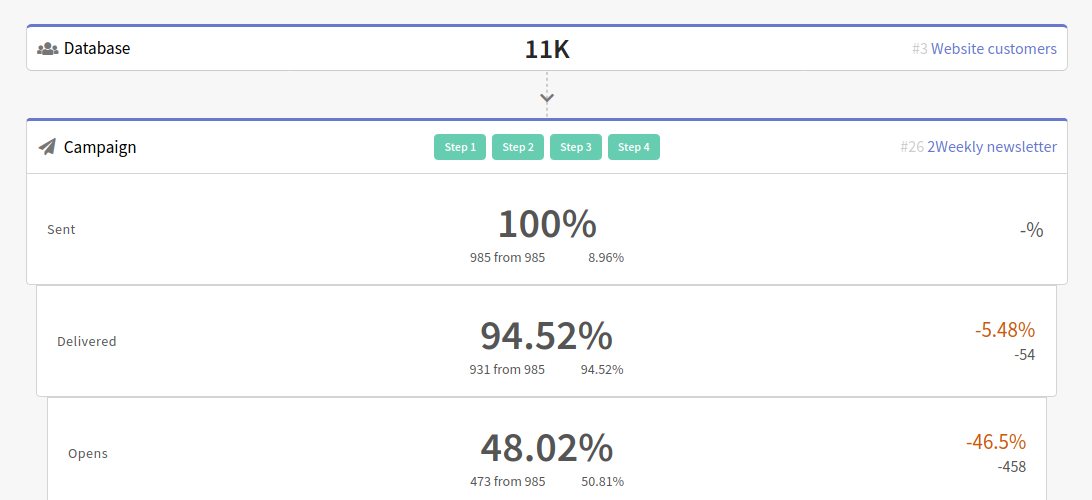Select the Step 4 button
Viewport: 1092px width, 500px height.
pos(634,147)
